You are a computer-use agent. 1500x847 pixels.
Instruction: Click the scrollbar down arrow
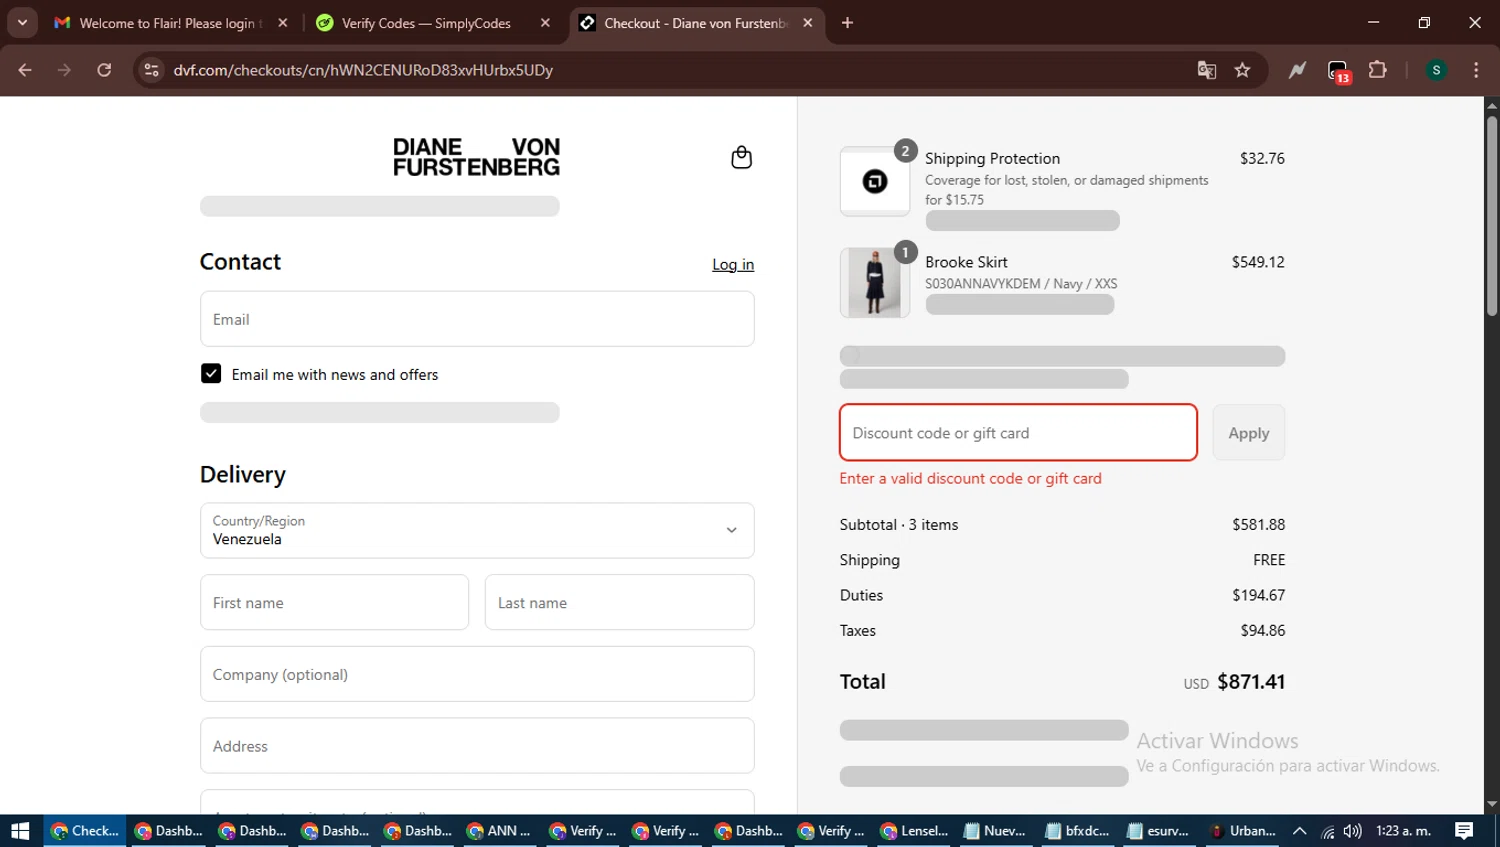(x=1492, y=804)
